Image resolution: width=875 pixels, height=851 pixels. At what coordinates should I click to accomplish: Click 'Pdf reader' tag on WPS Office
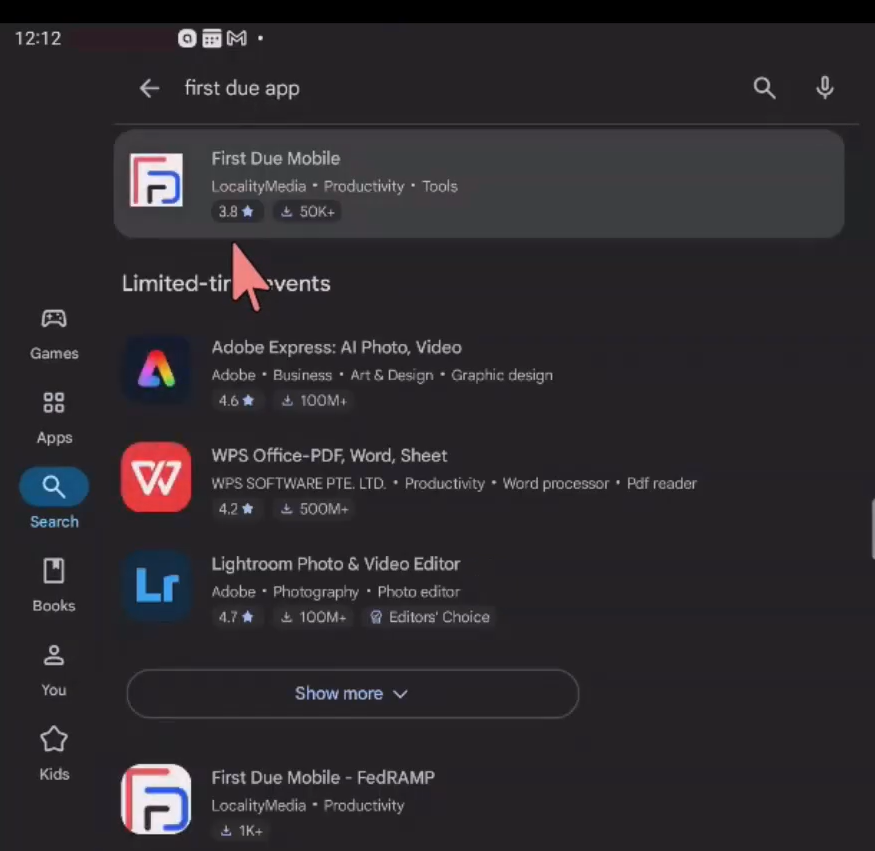click(661, 484)
